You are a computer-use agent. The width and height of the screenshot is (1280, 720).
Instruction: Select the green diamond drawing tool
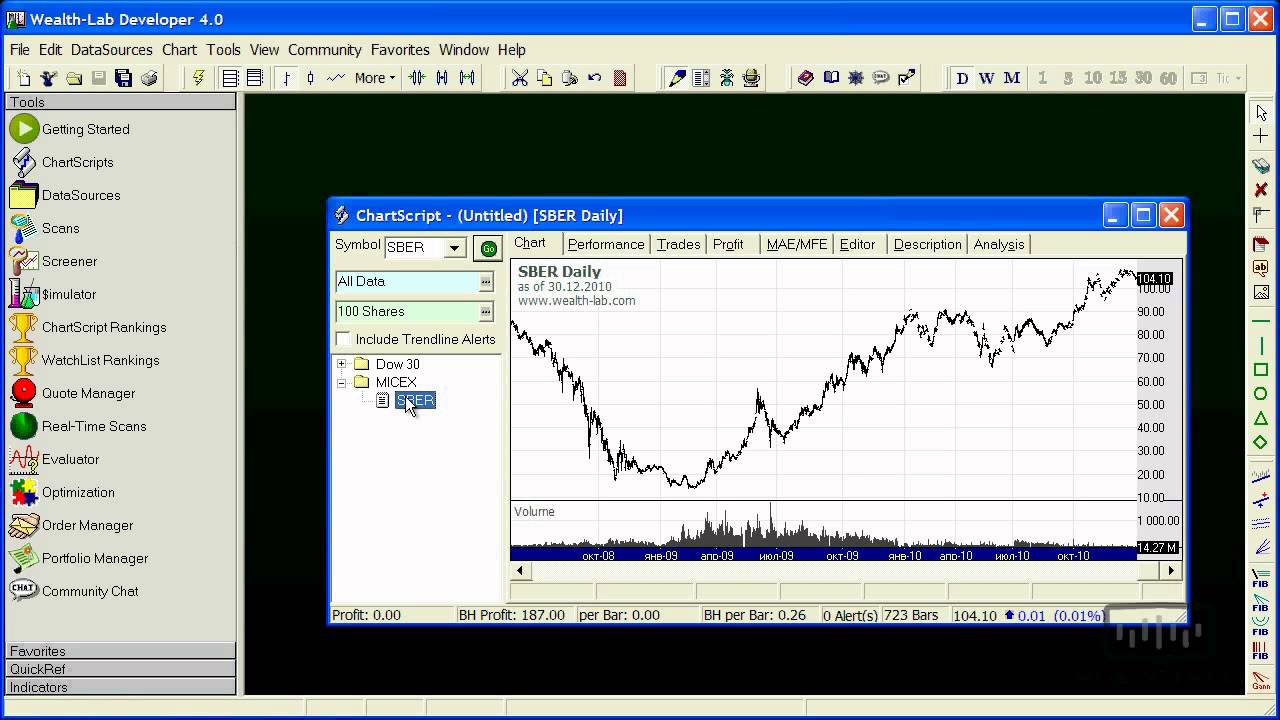tap(1261, 442)
